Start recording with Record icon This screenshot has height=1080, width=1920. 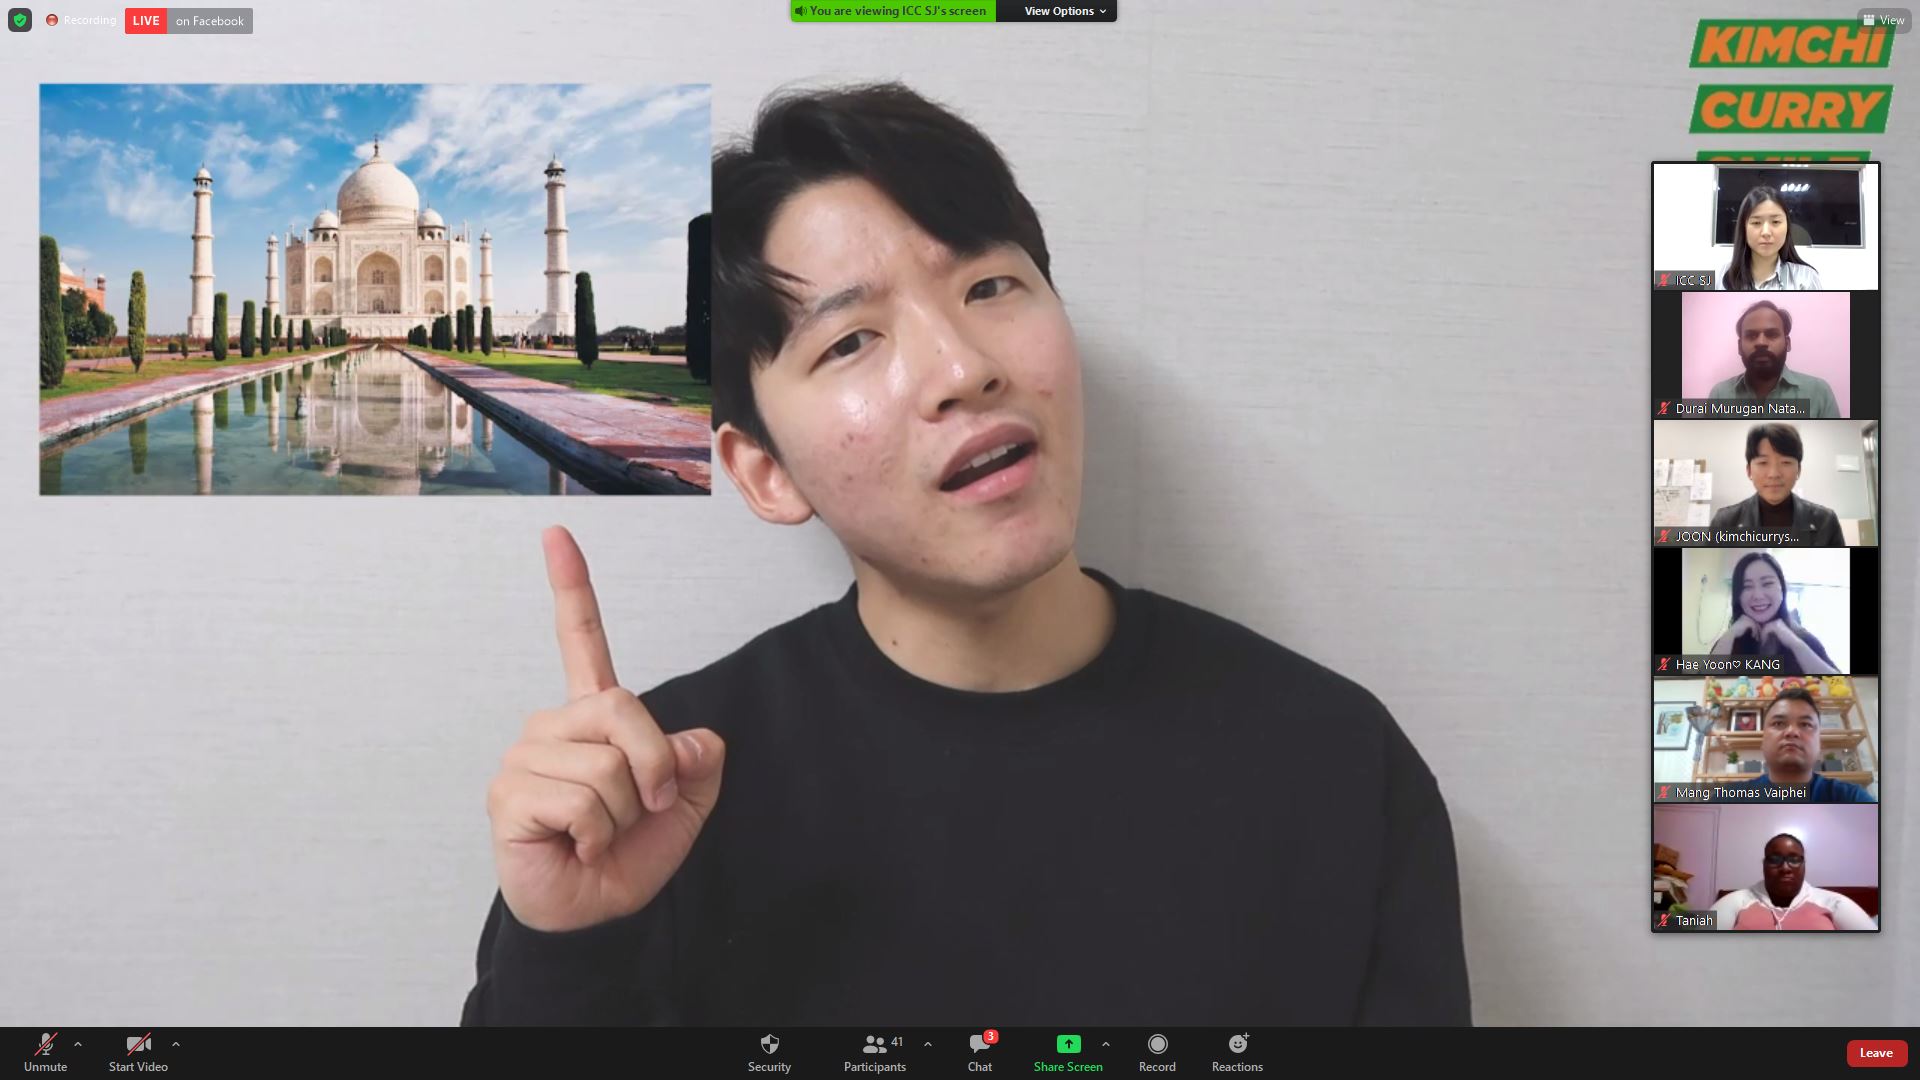pyautogui.click(x=1157, y=1044)
